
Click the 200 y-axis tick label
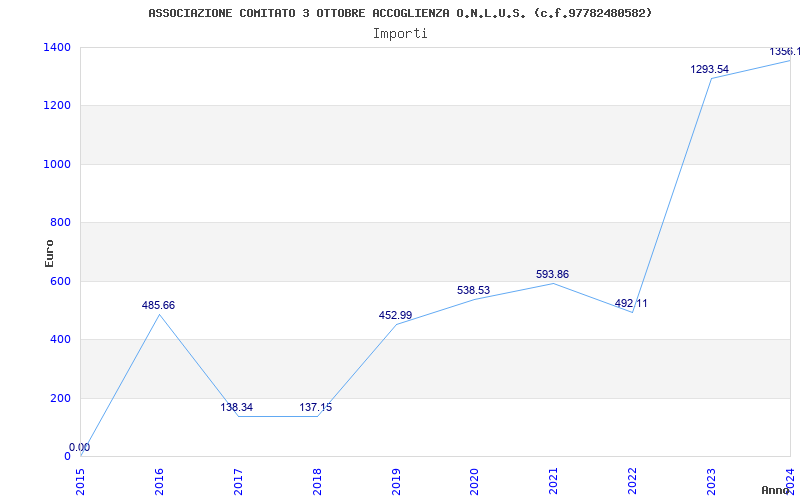(60, 398)
